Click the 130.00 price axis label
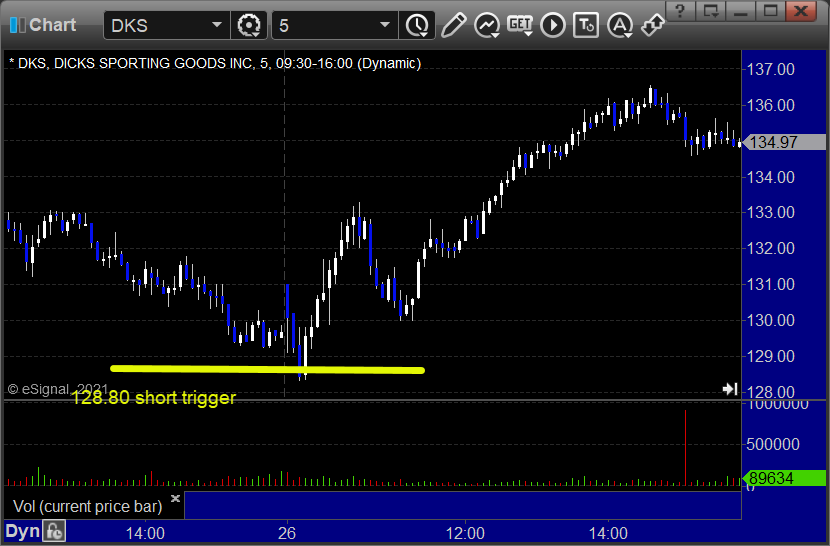The height and width of the screenshot is (546, 830). point(771,320)
